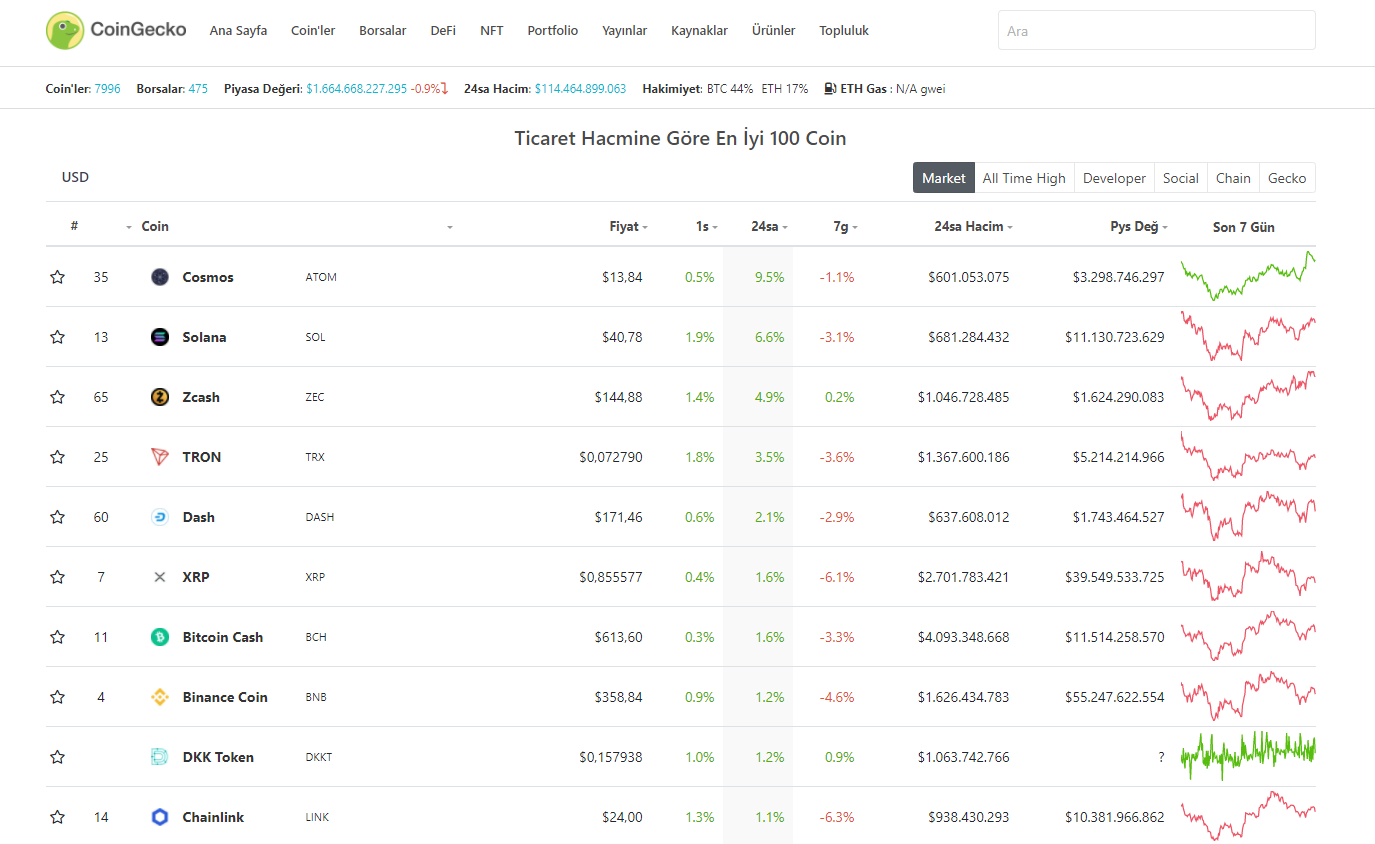Viewport: 1375px width, 844px height.
Task: Open the Bitcoin Cash coin link
Action: coord(222,637)
